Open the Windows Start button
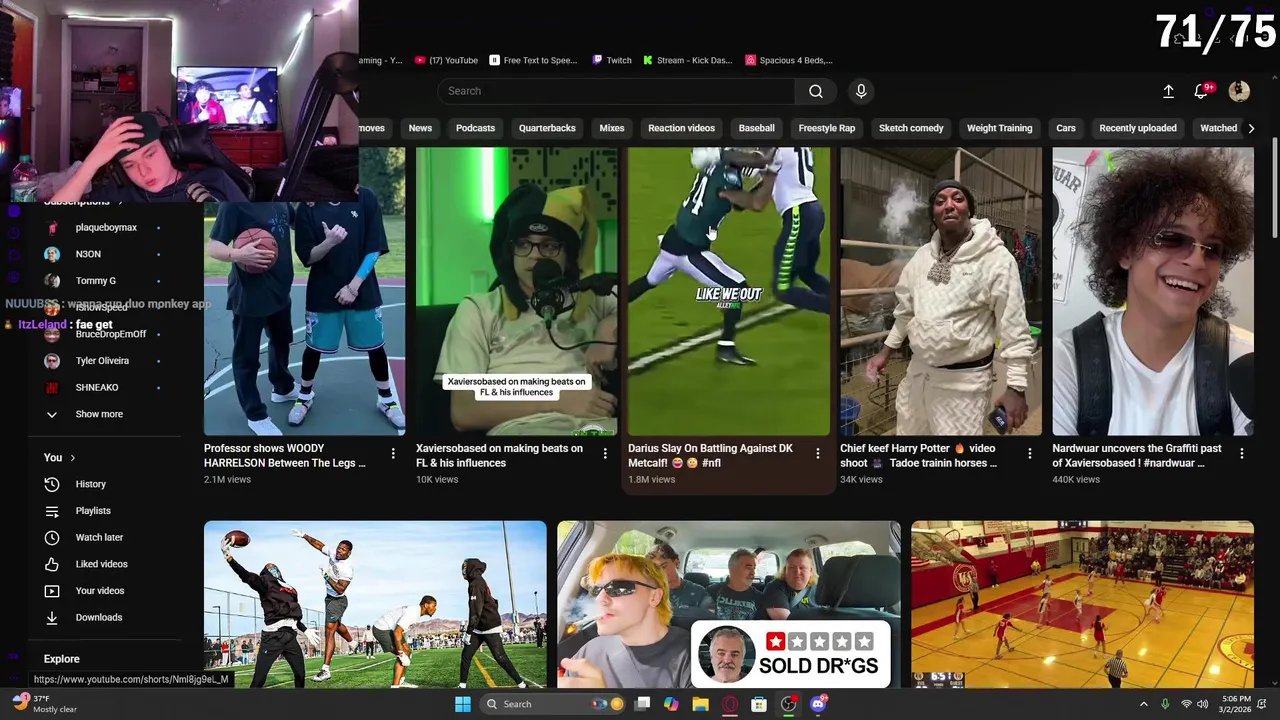This screenshot has width=1280, height=720. (463, 704)
